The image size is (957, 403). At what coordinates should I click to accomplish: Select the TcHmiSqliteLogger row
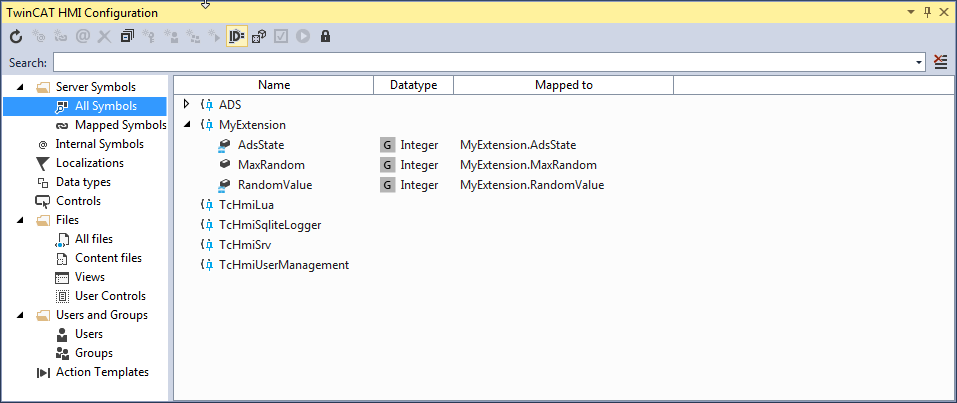point(270,225)
